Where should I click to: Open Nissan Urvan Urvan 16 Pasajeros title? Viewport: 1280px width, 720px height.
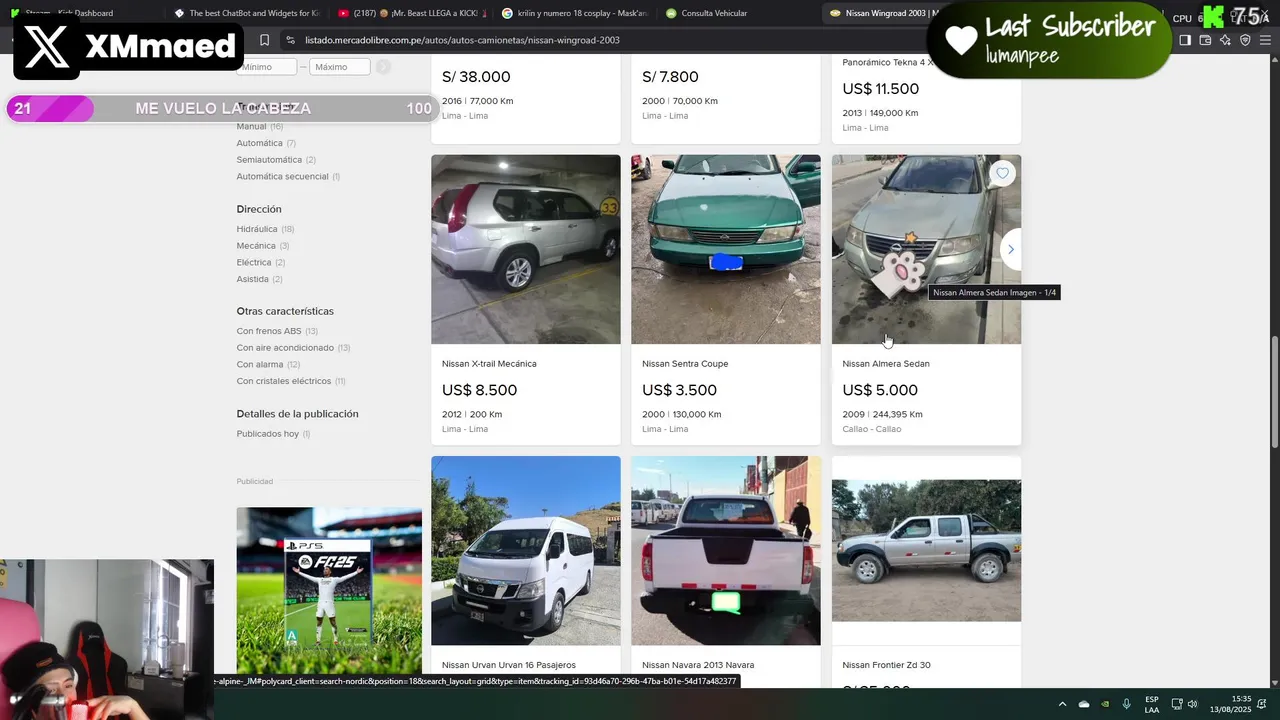click(509, 665)
